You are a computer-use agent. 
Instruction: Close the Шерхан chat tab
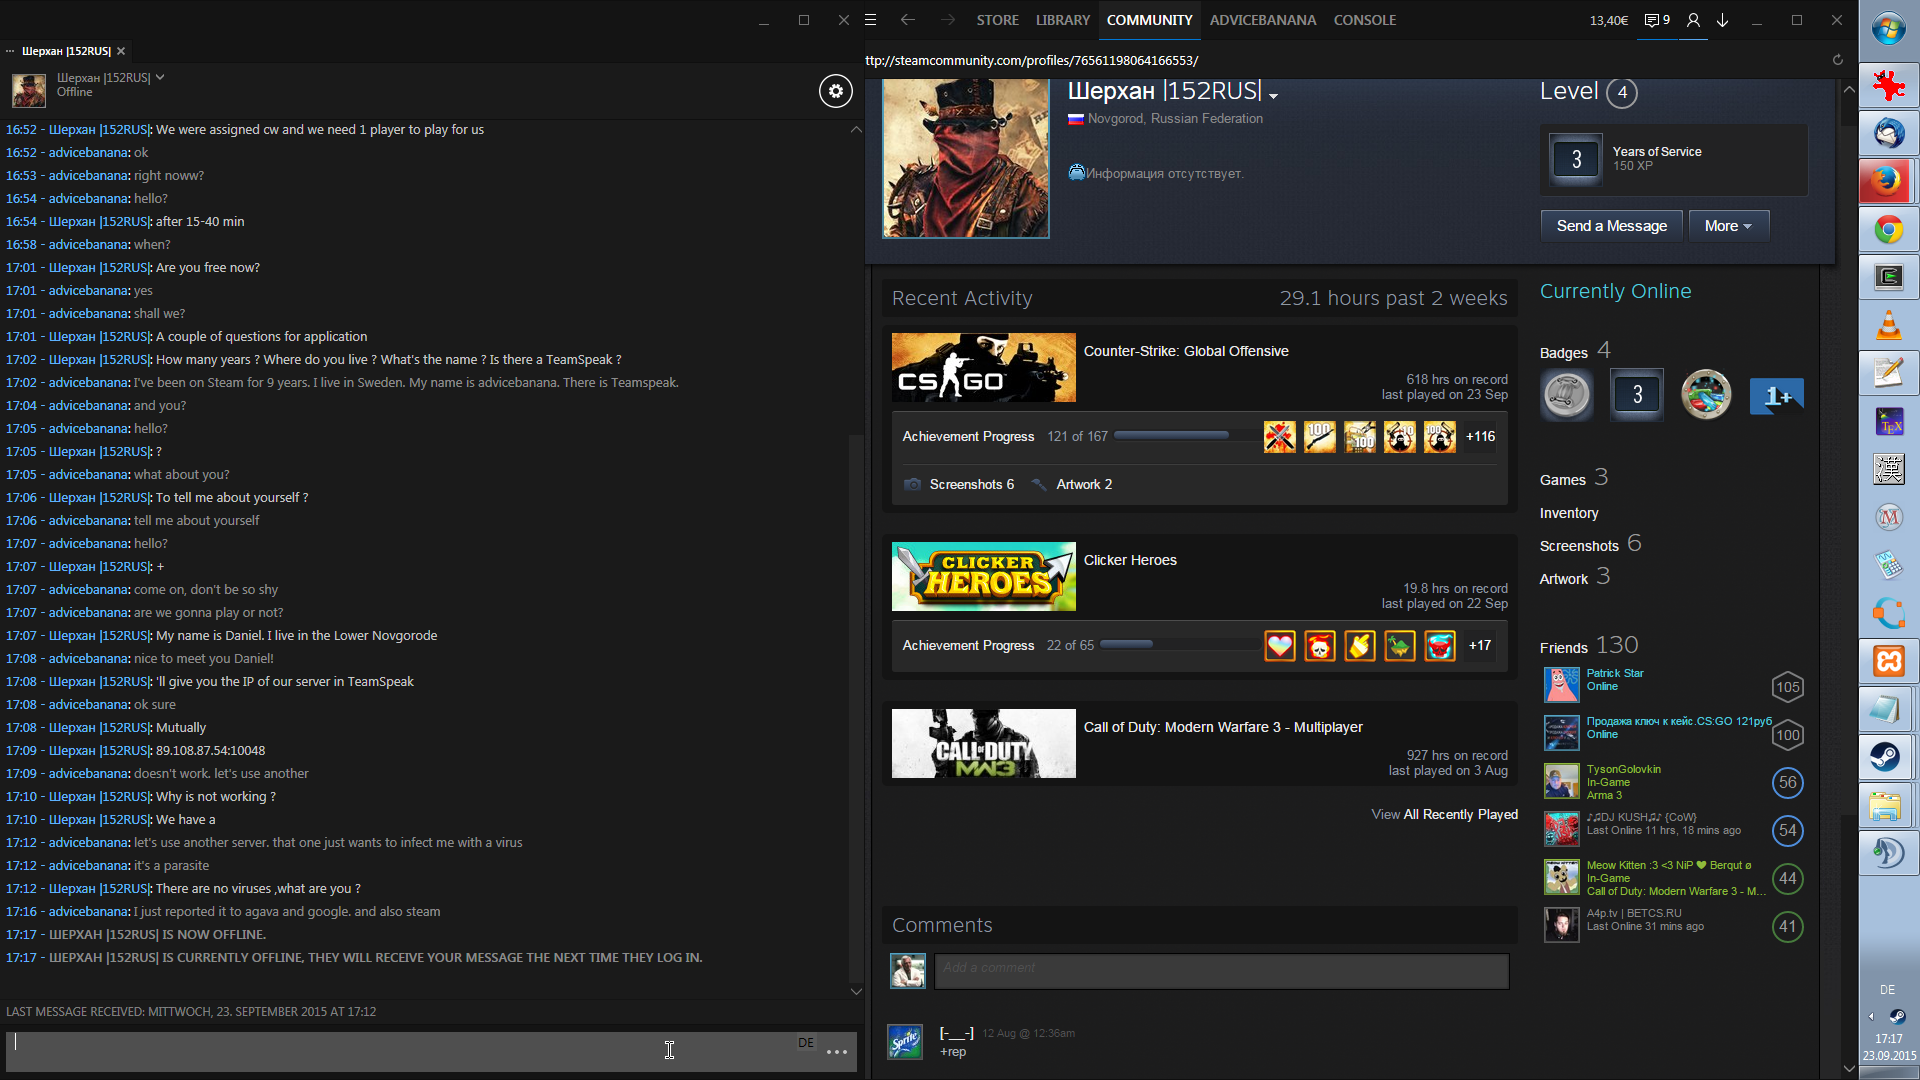click(121, 51)
